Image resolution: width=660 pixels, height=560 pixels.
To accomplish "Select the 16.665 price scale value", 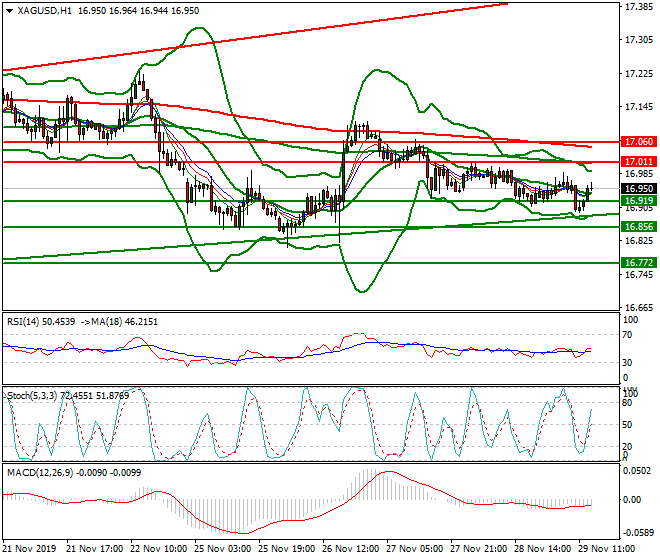I will click(639, 308).
